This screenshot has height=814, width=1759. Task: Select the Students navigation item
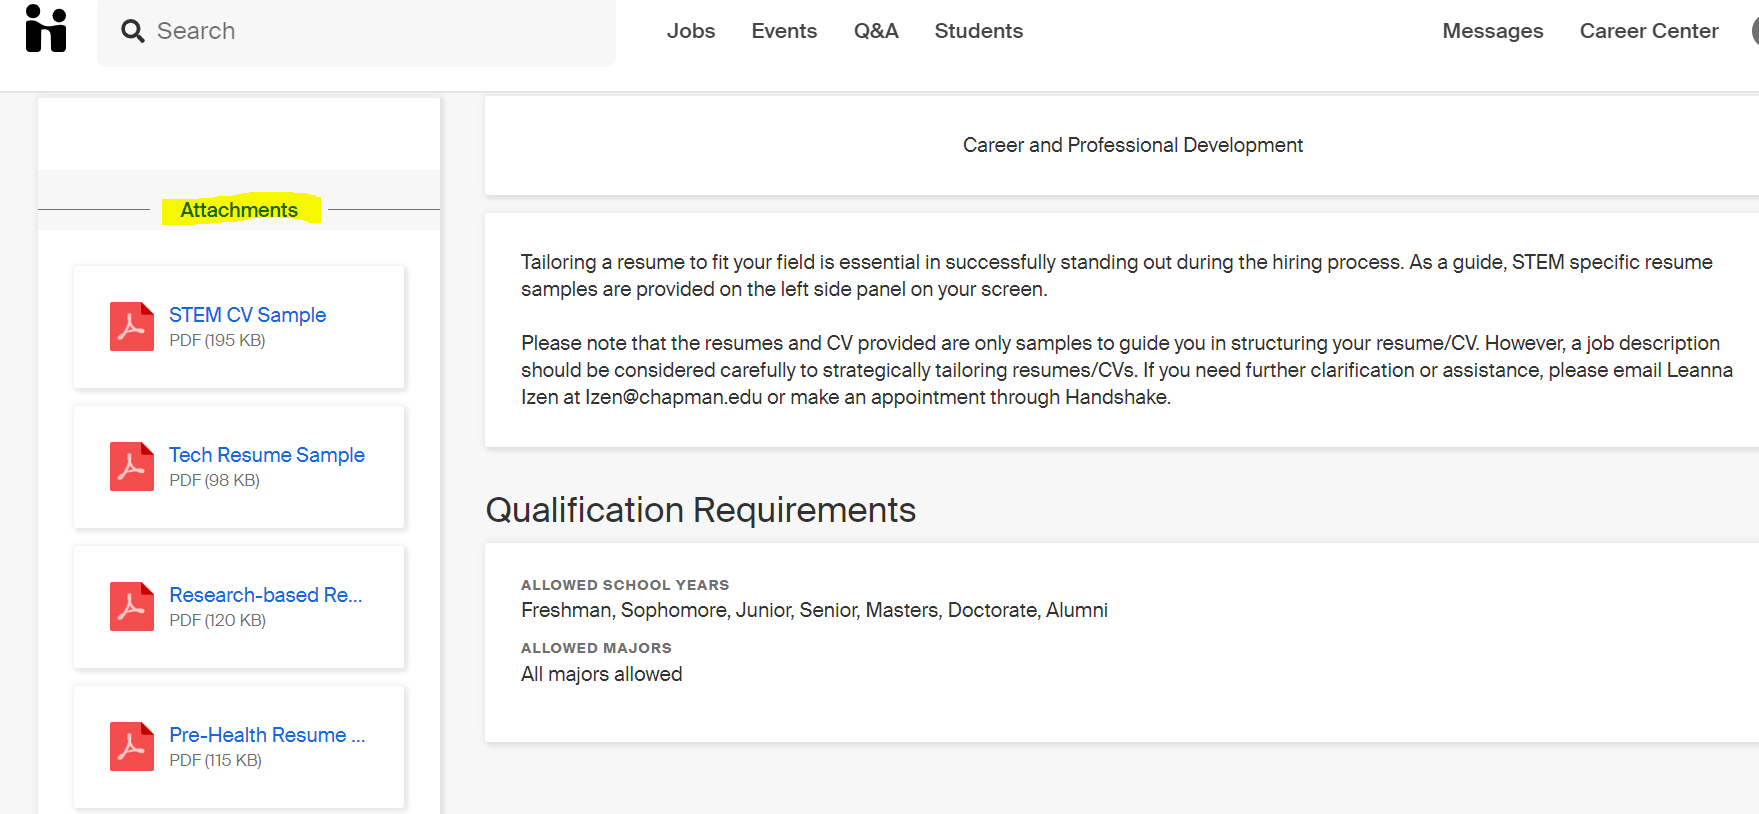[978, 31]
